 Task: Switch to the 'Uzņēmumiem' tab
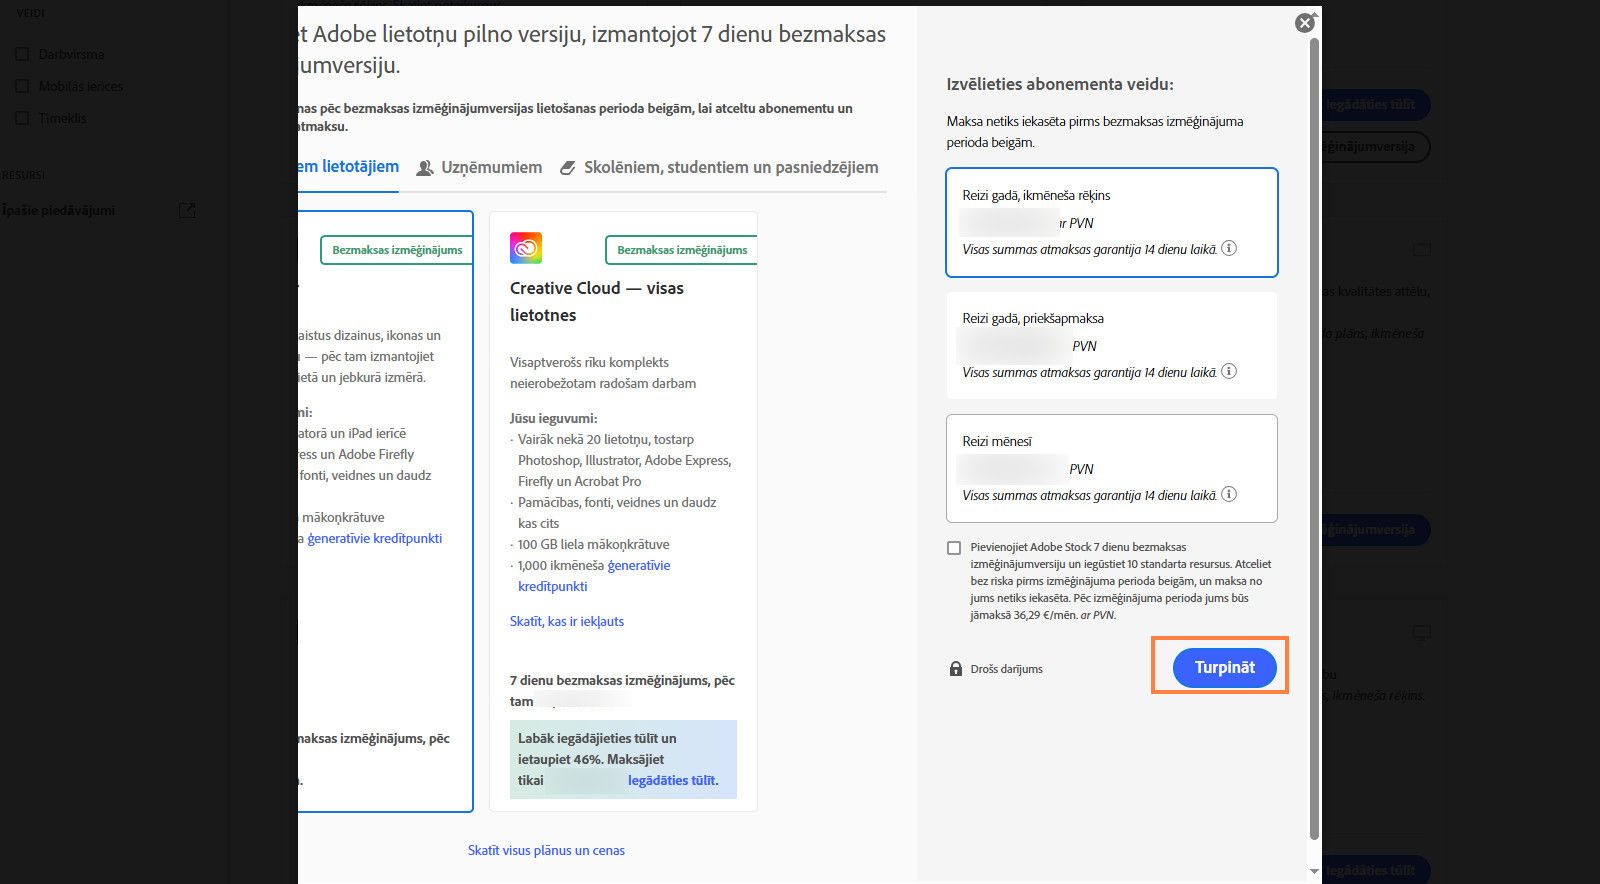(480, 167)
